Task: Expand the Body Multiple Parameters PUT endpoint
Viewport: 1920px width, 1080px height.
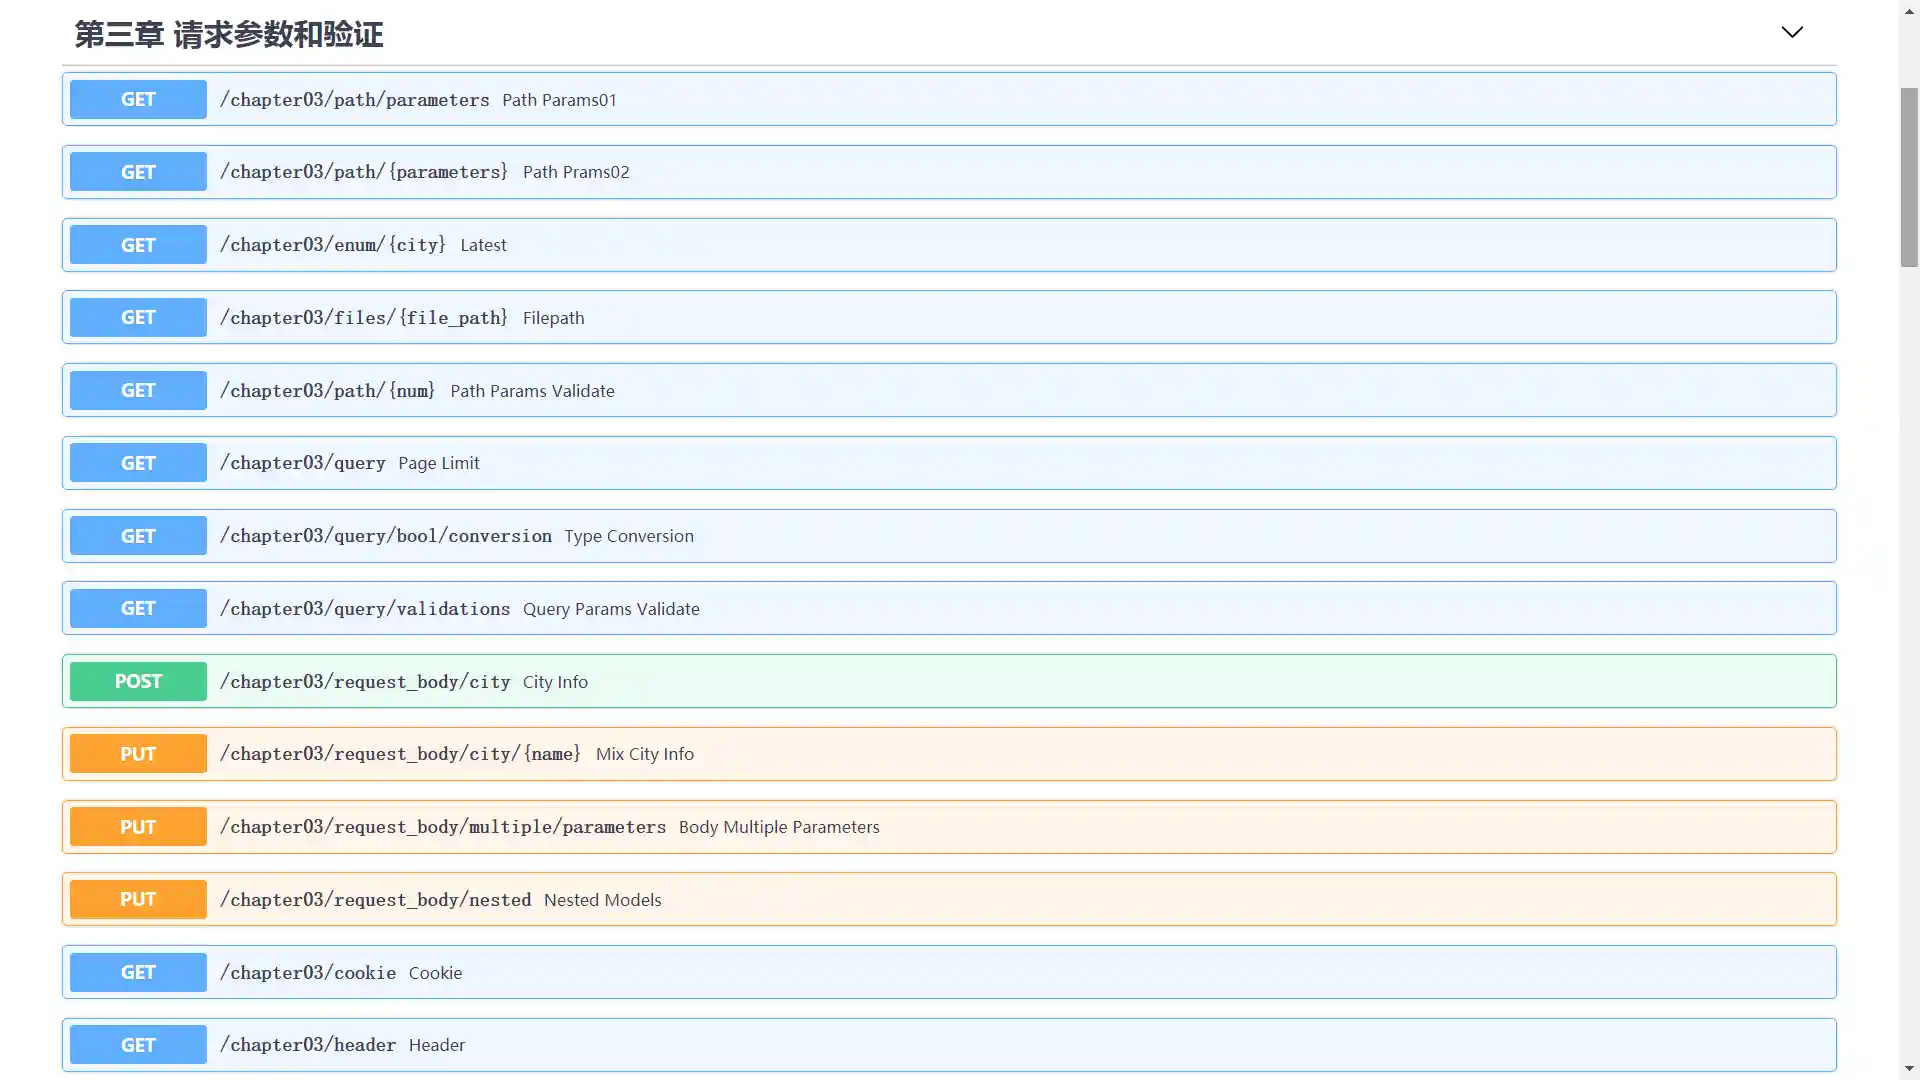Action: coord(778,827)
